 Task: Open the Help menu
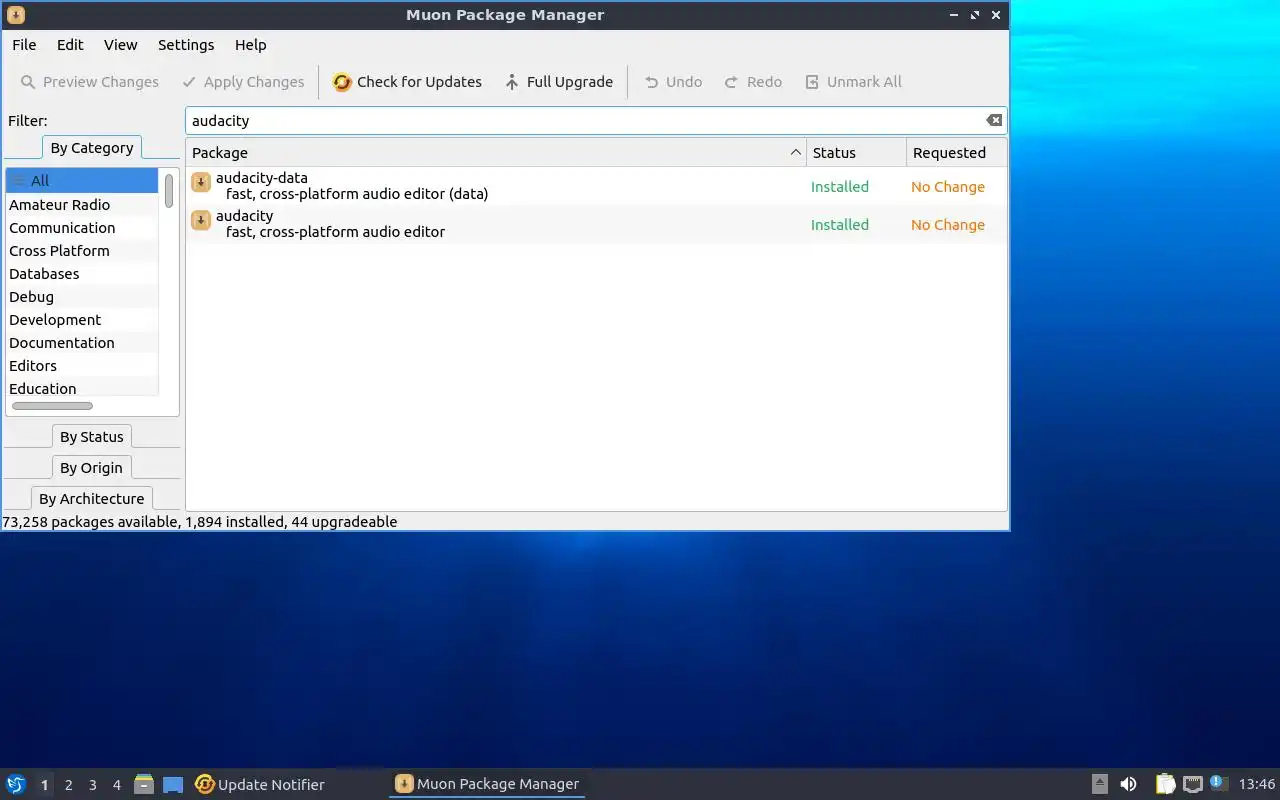pyautogui.click(x=250, y=45)
